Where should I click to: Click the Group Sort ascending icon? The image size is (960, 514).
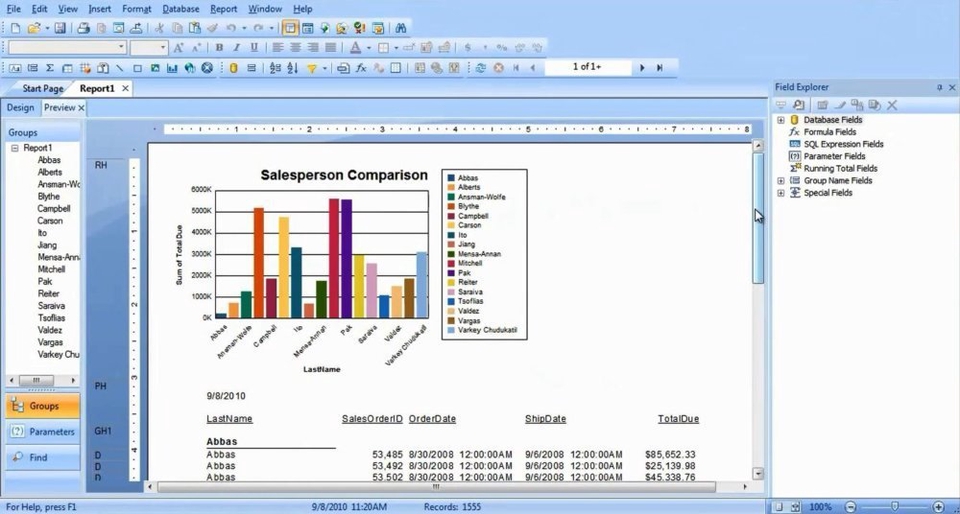(275, 68)
